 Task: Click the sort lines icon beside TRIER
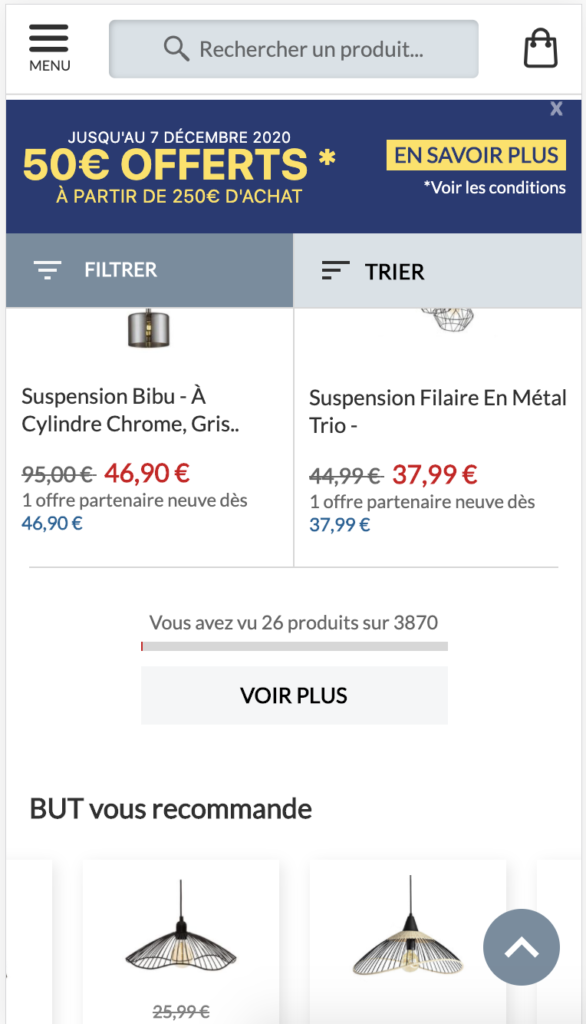(x=336, y=270)
